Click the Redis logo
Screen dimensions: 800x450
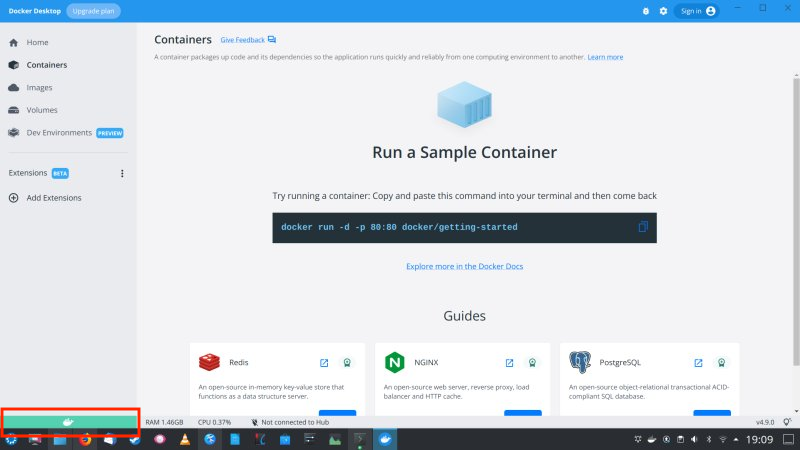pyautogui.click(x=209, y=362)
